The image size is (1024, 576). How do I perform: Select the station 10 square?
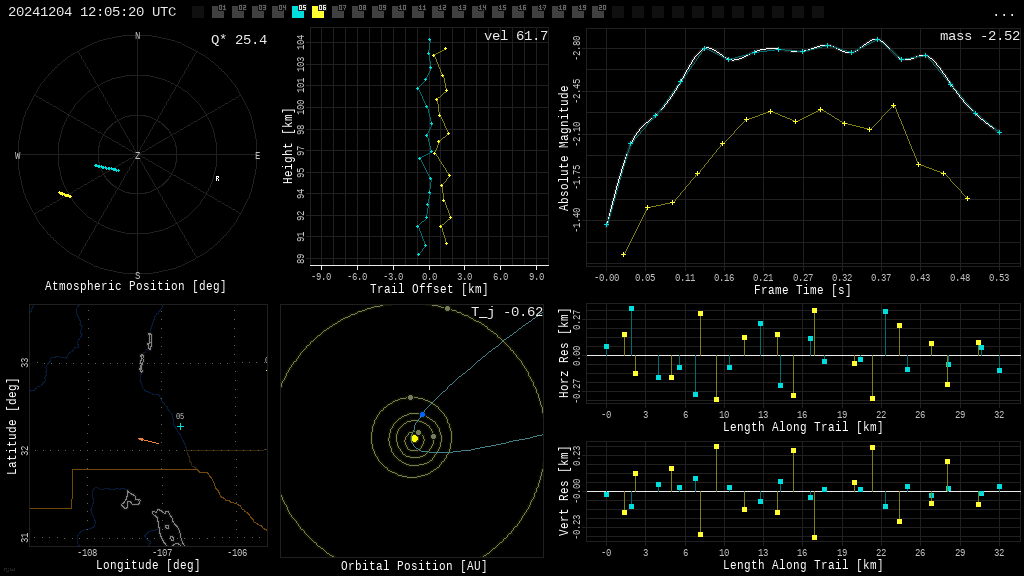(x=398, y=12)
